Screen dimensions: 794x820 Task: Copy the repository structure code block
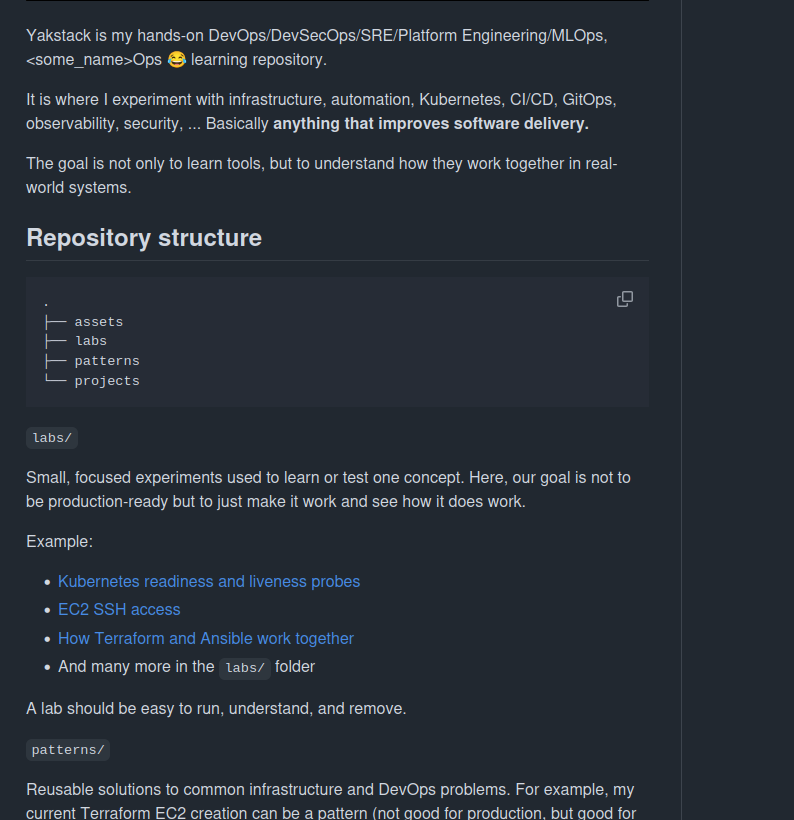point(625,299)
